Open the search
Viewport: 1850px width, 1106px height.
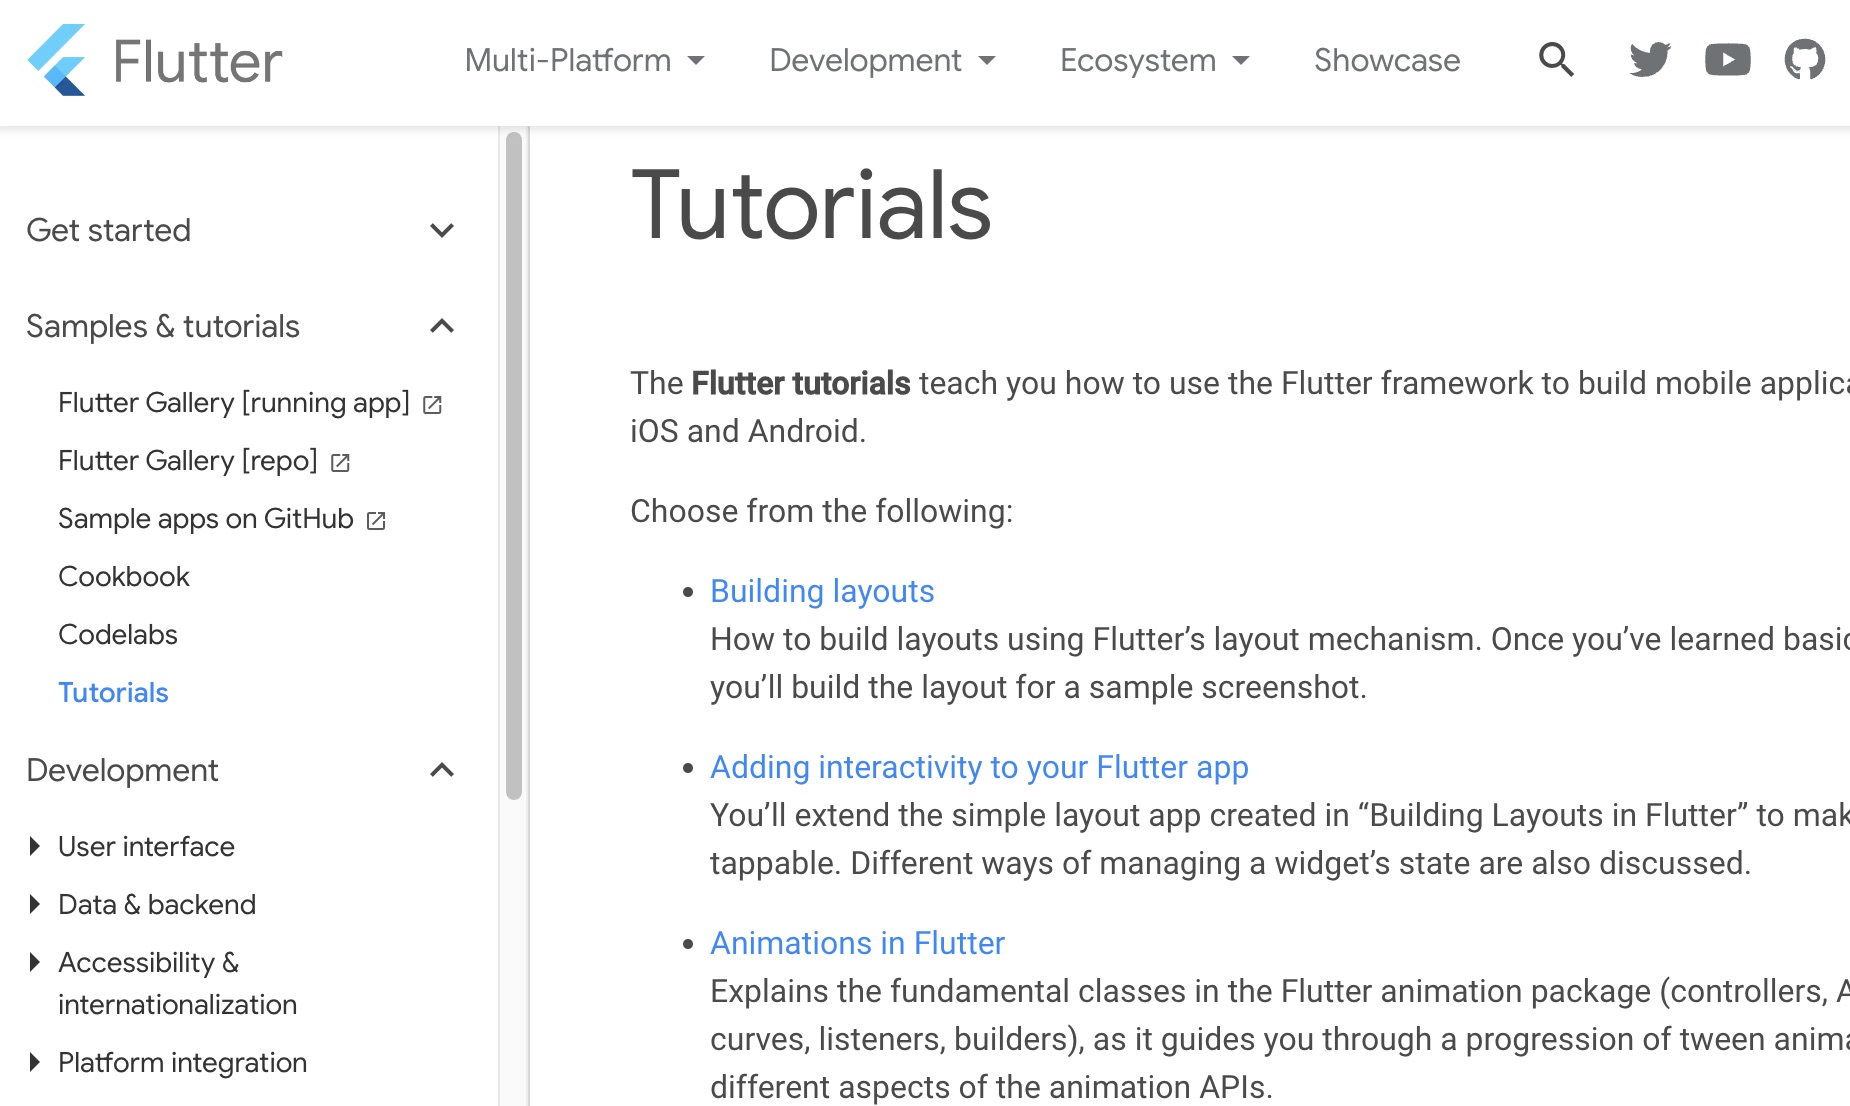coord(1556,60)
